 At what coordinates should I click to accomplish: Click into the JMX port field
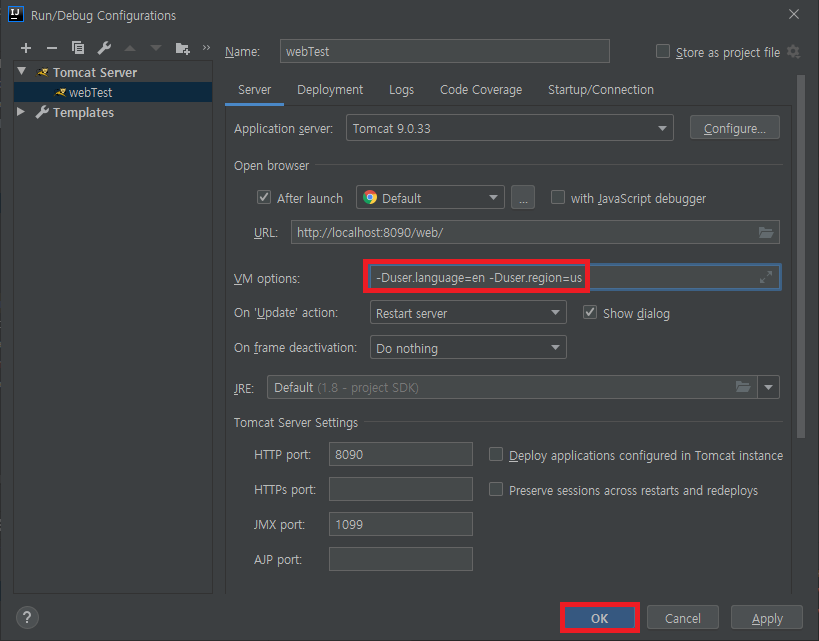point(401,524)
